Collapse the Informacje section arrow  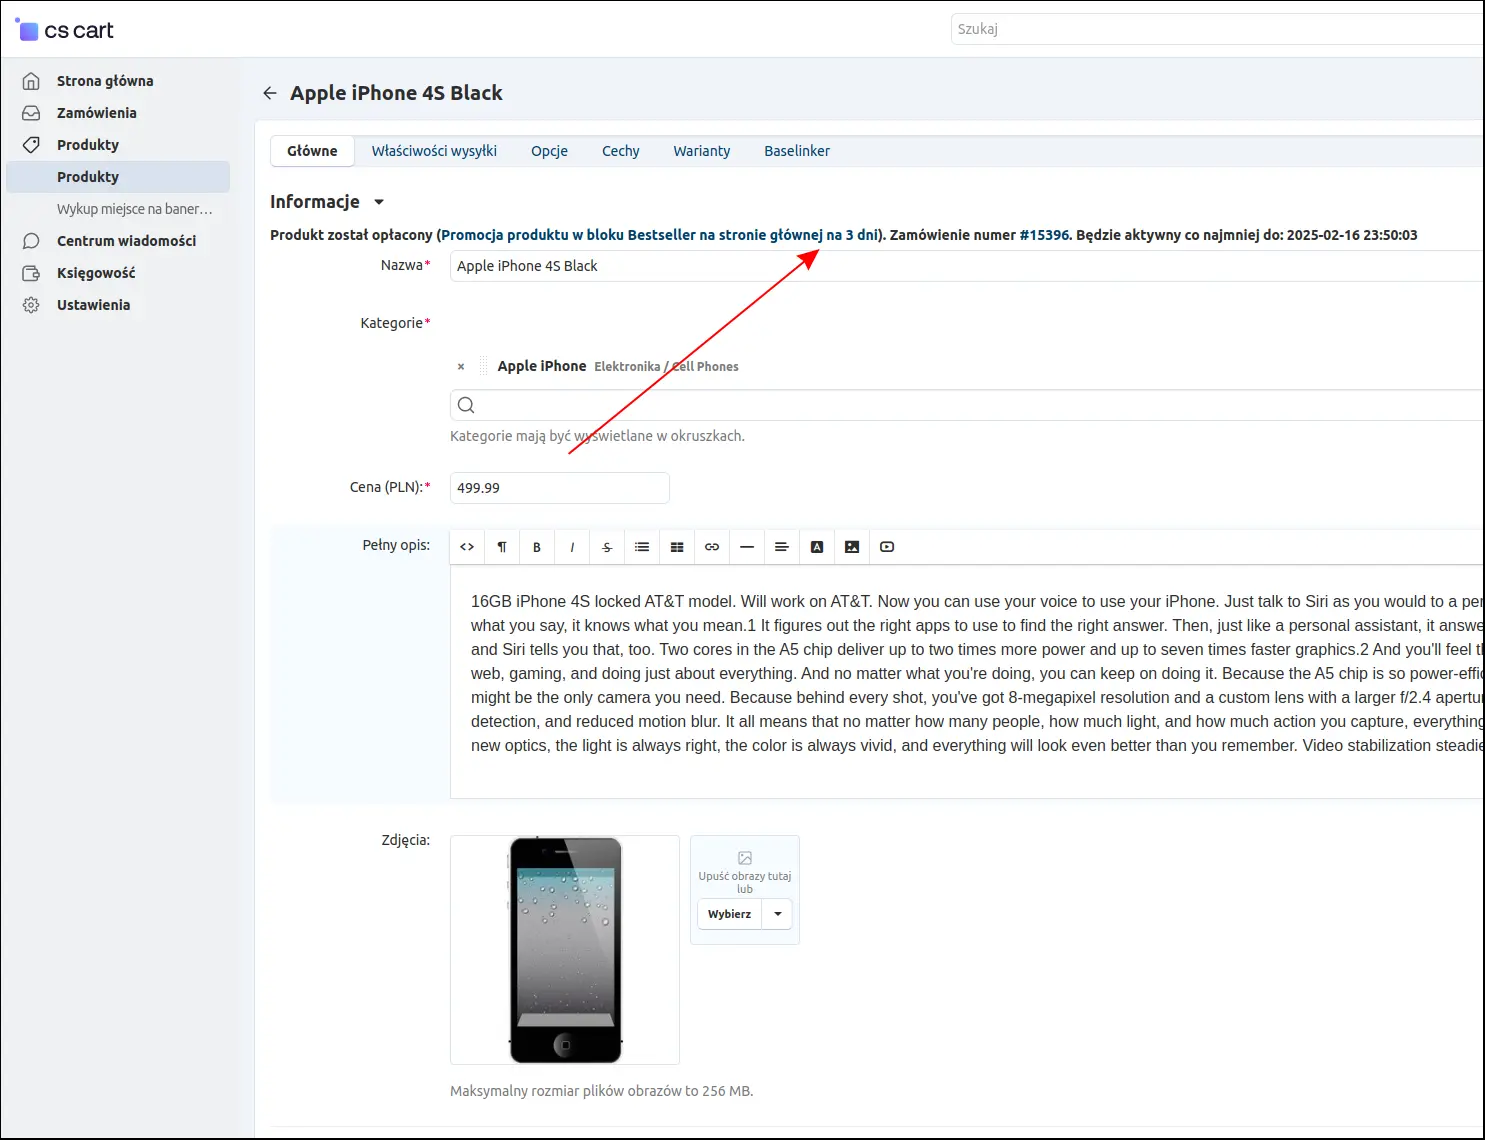coord(379,202)
